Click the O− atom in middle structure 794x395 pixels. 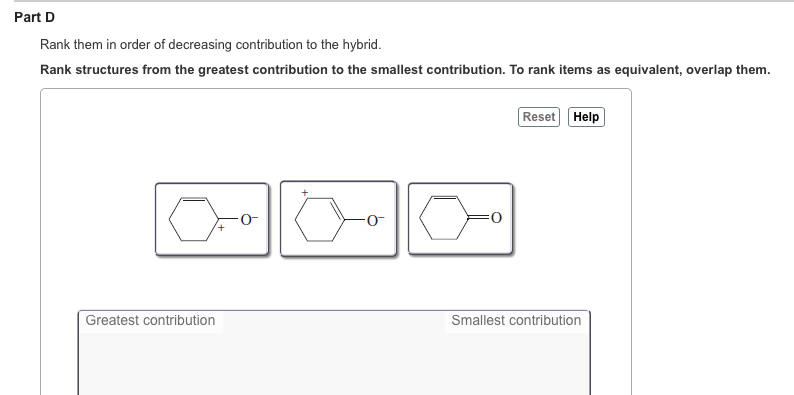(x=375, y=220)
